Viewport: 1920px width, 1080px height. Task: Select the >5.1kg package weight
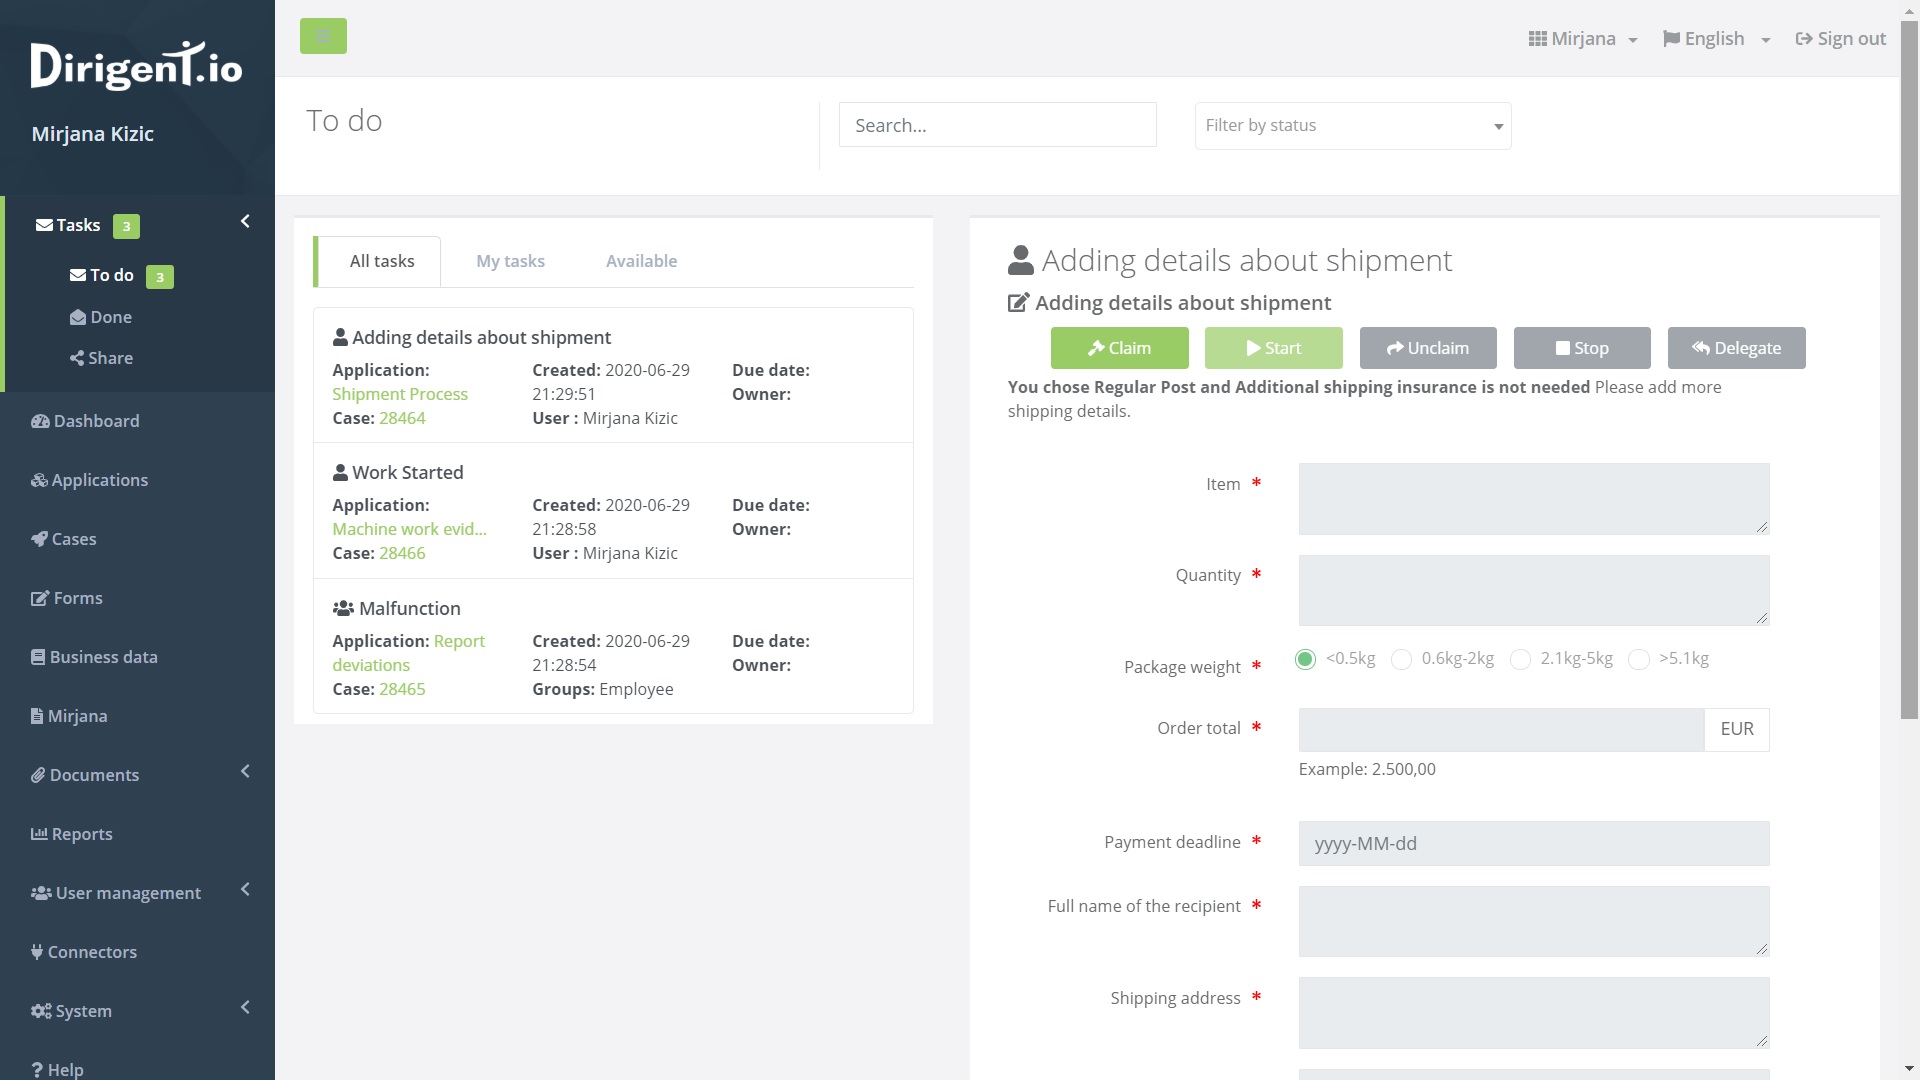coord(1639,660)
